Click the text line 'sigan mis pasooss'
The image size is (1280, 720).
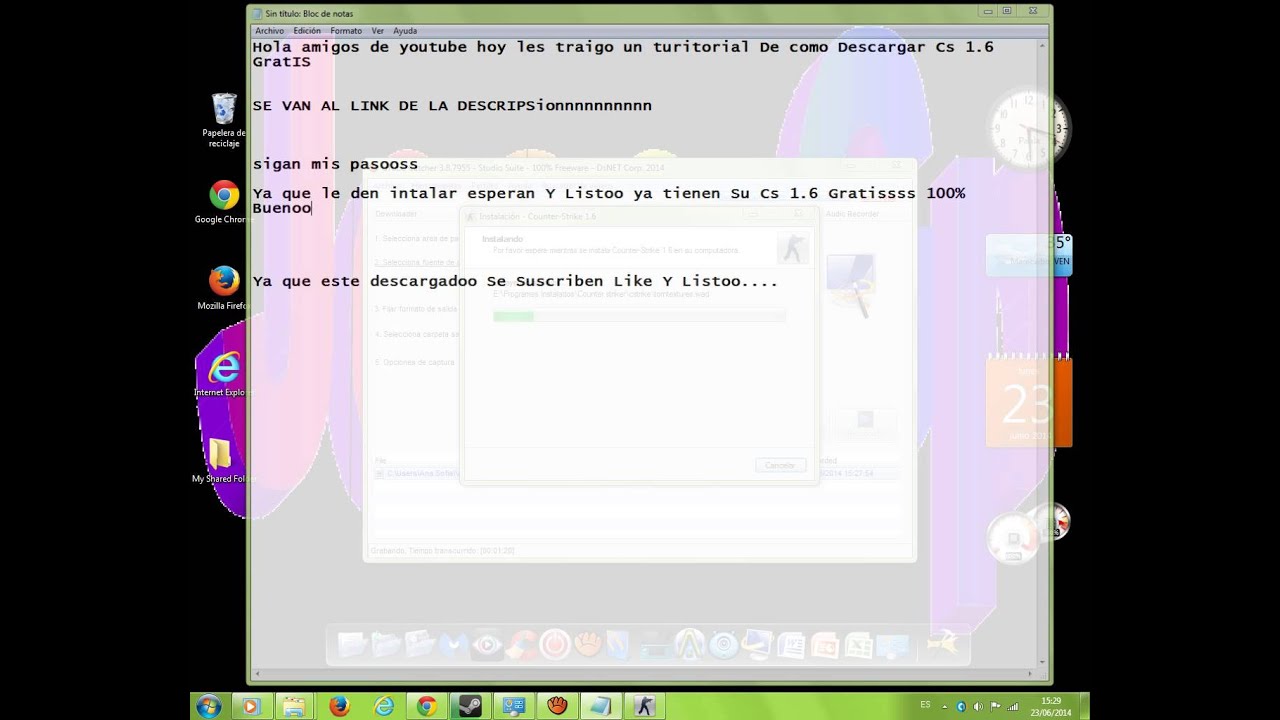tap(335, 164)
